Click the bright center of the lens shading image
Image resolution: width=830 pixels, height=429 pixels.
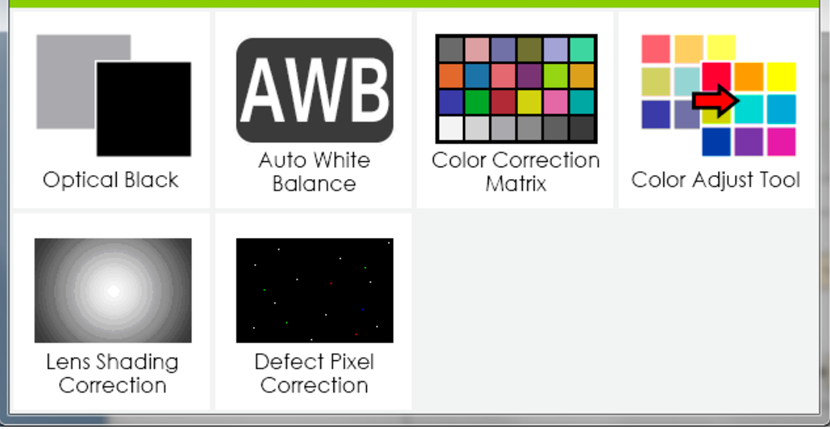click(113, 291)
